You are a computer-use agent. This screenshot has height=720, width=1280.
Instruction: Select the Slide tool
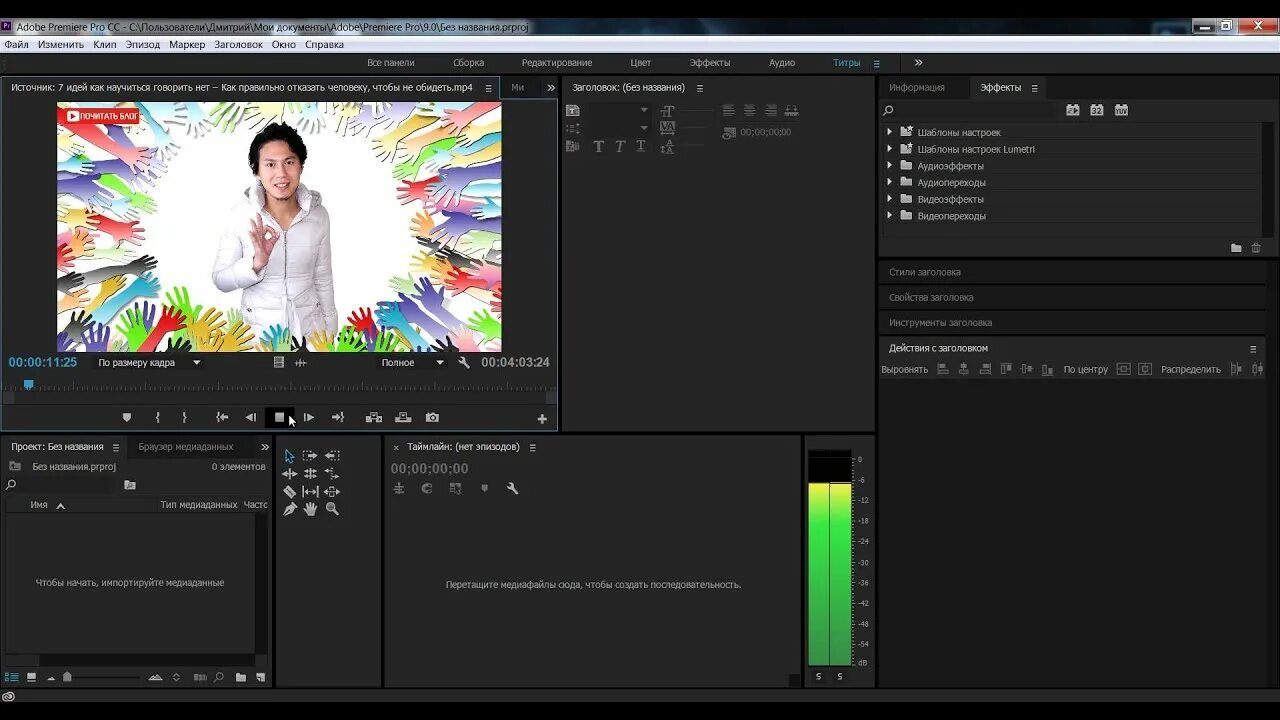(x=332, y=492)
